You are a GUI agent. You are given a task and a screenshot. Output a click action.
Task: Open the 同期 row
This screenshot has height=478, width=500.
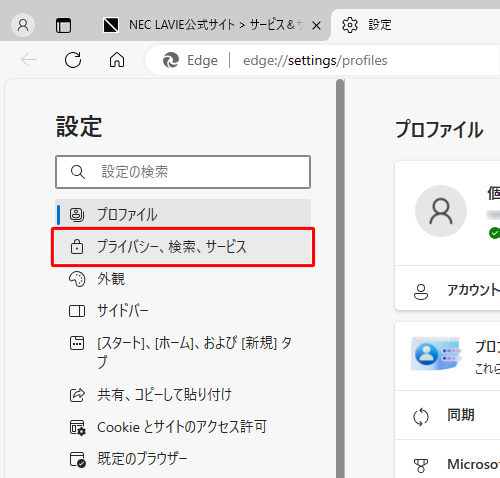(447, 415)
